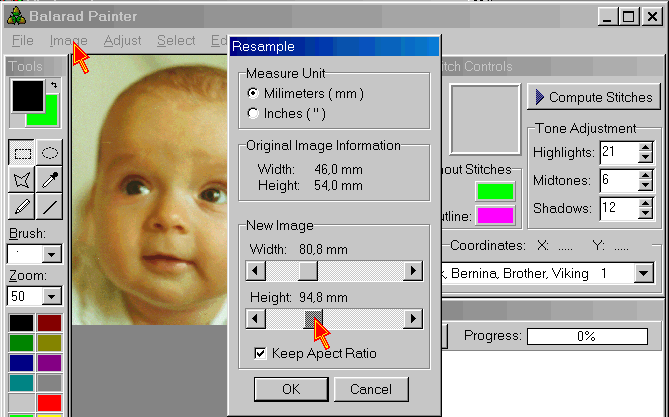Select the rectangle selection tool
The height and width of the screenshot is (417, 669).
(x=22, y=152)
